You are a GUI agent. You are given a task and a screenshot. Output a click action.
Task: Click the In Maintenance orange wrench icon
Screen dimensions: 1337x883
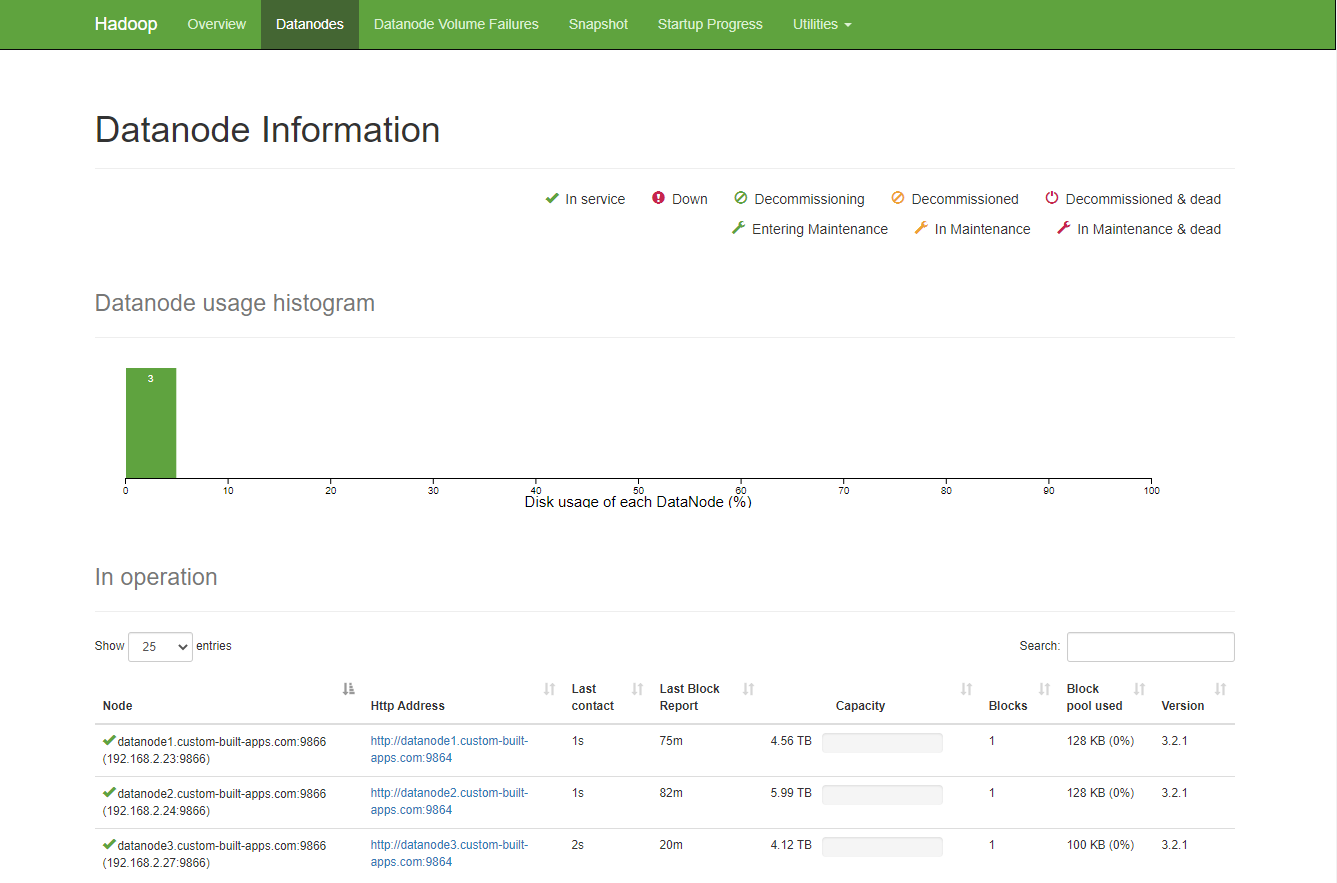(x=922, y=228)
